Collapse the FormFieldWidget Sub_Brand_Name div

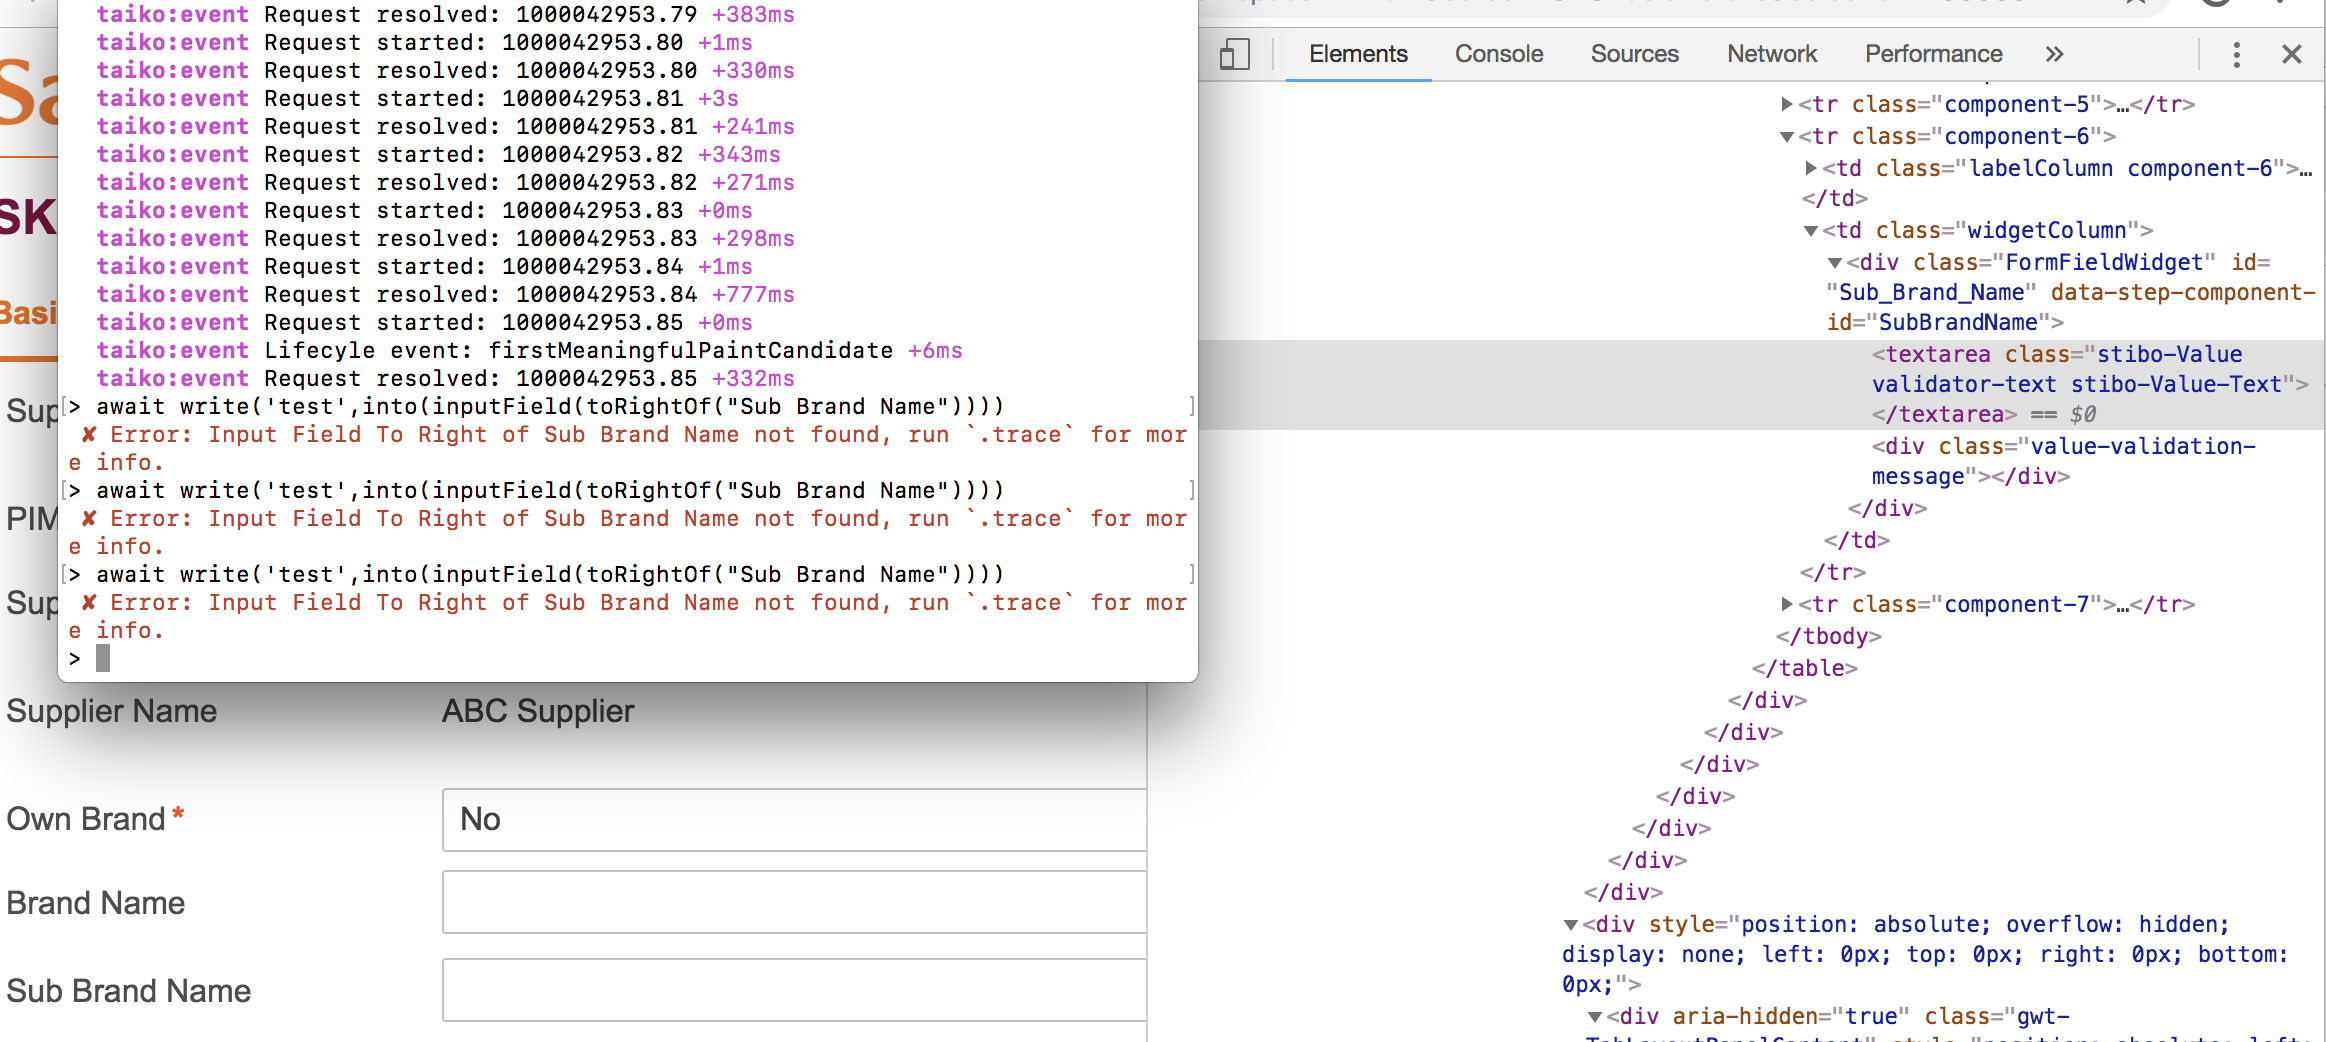(x=1834, y=262)
